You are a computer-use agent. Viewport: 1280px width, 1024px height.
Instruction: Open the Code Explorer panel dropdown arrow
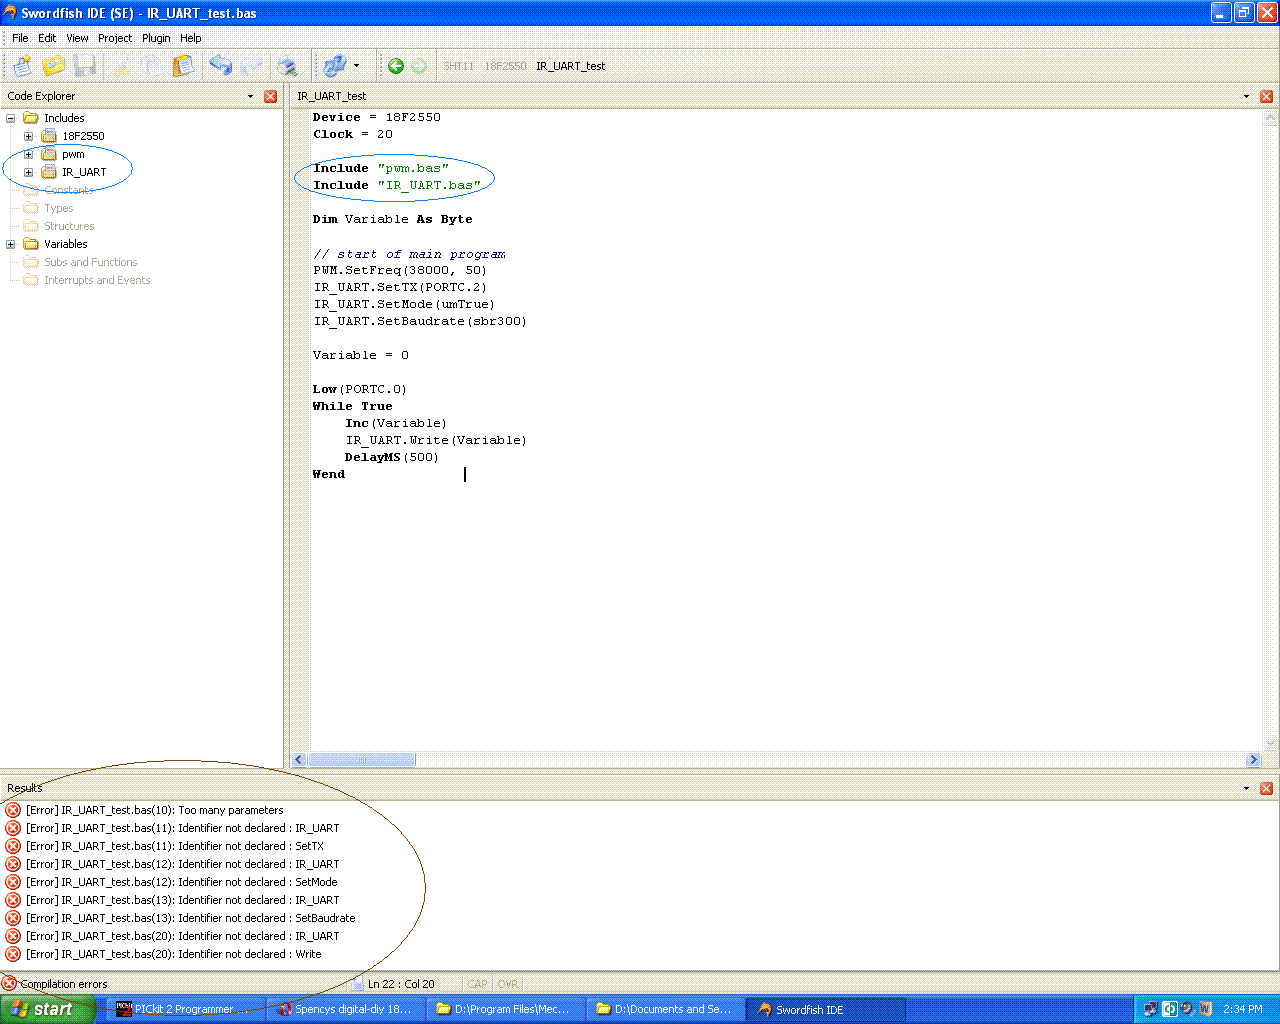coord(250,96)
